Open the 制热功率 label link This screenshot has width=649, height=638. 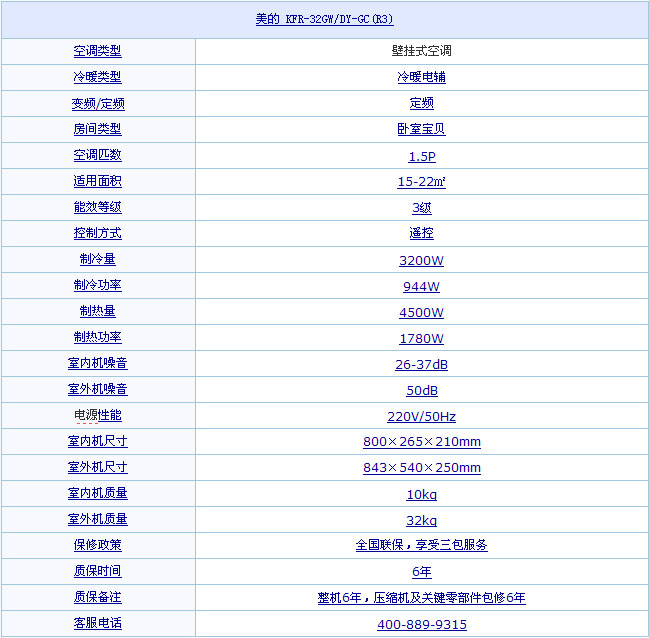pos(98,337)
